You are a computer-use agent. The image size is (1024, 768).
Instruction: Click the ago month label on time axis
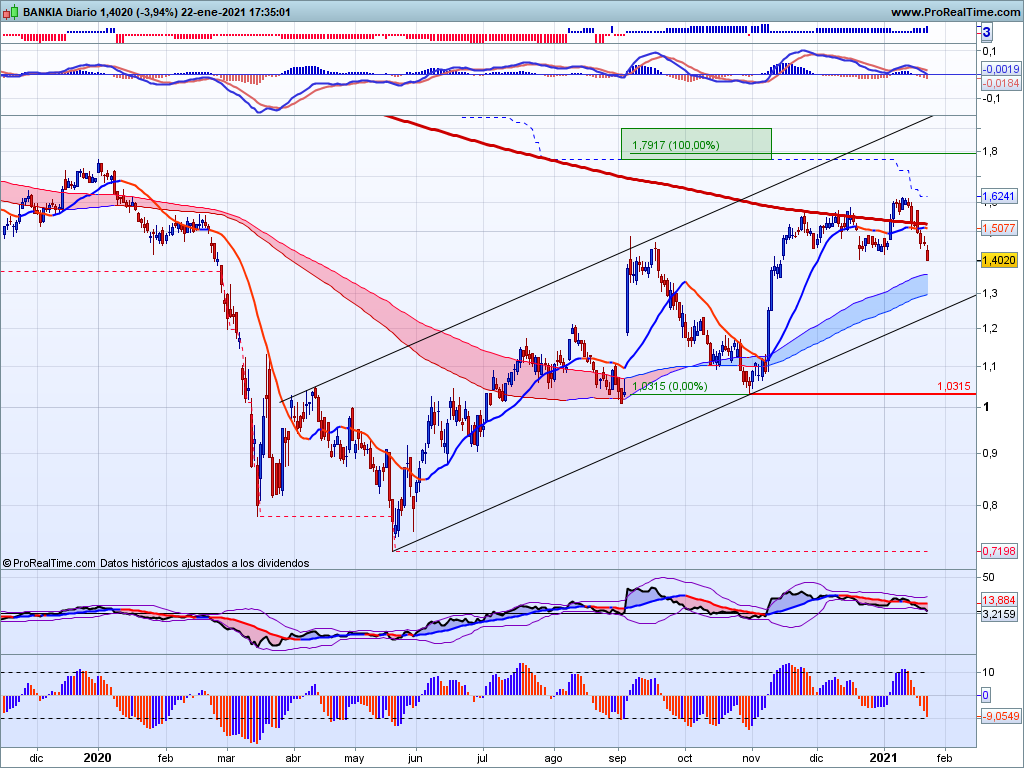tap(553, 758)
